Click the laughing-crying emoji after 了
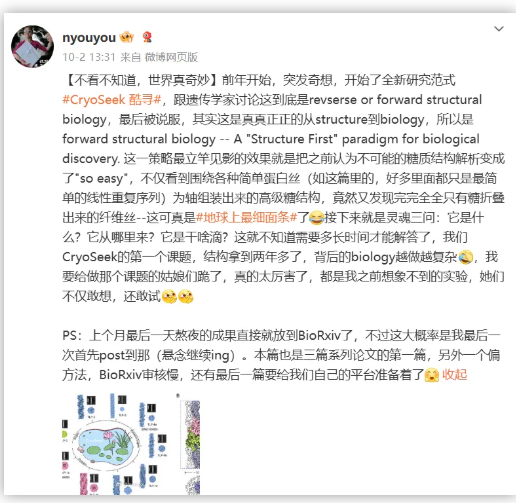This screenshot has width=516, height=503. click(x=316, y=218)
